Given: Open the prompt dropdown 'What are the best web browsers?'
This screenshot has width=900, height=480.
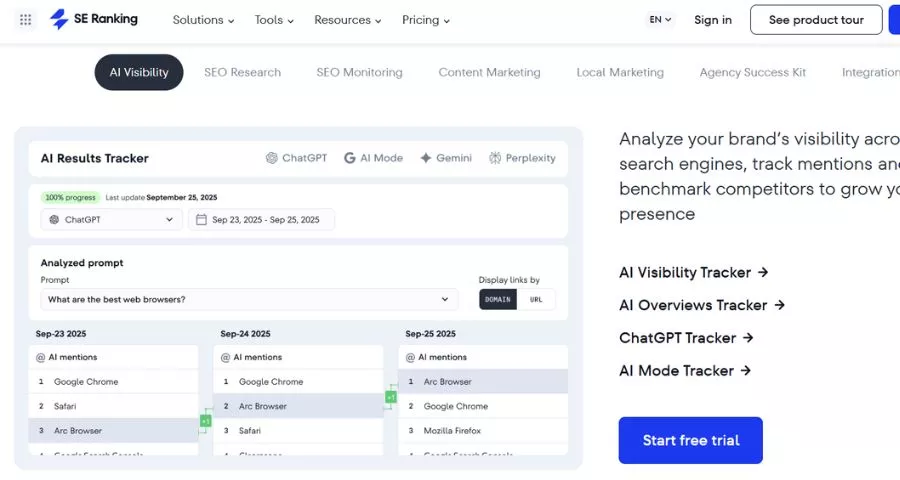Looking at the screenshot, I should (249, 299).
